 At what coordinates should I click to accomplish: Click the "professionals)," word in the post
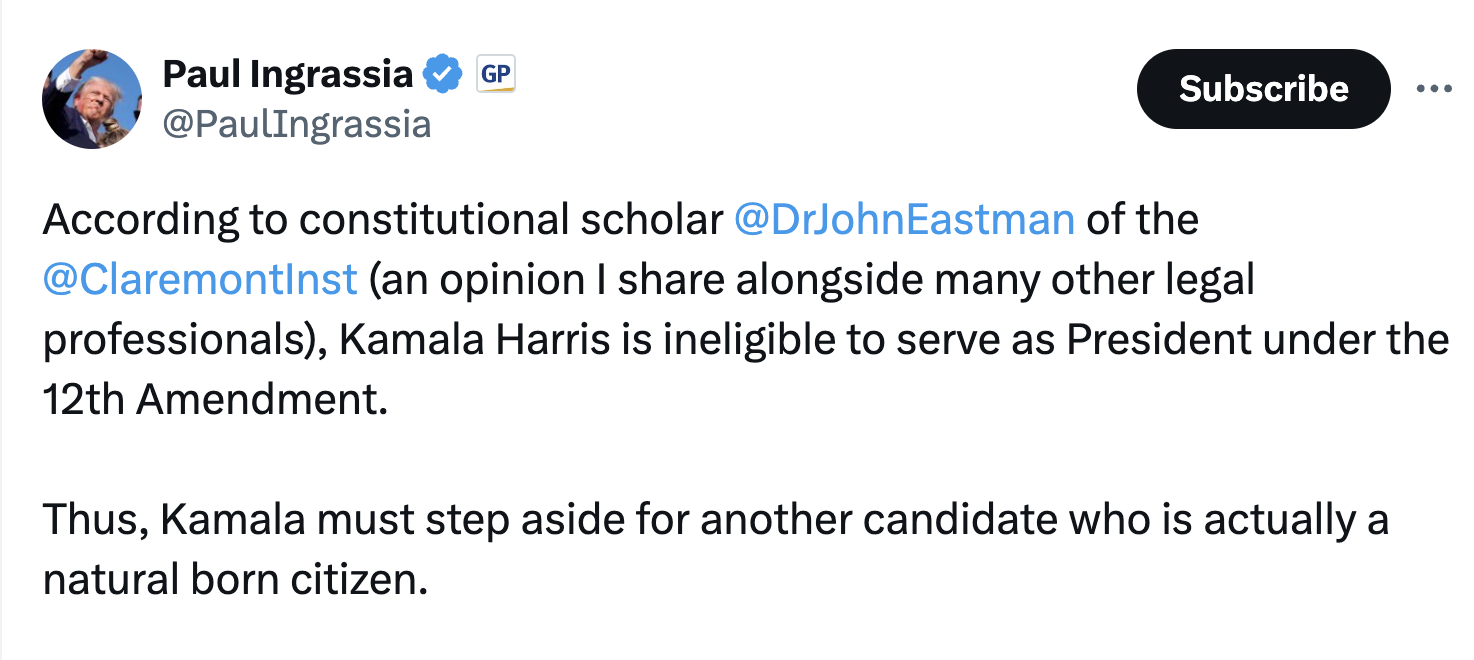click(x=186, y=341)
